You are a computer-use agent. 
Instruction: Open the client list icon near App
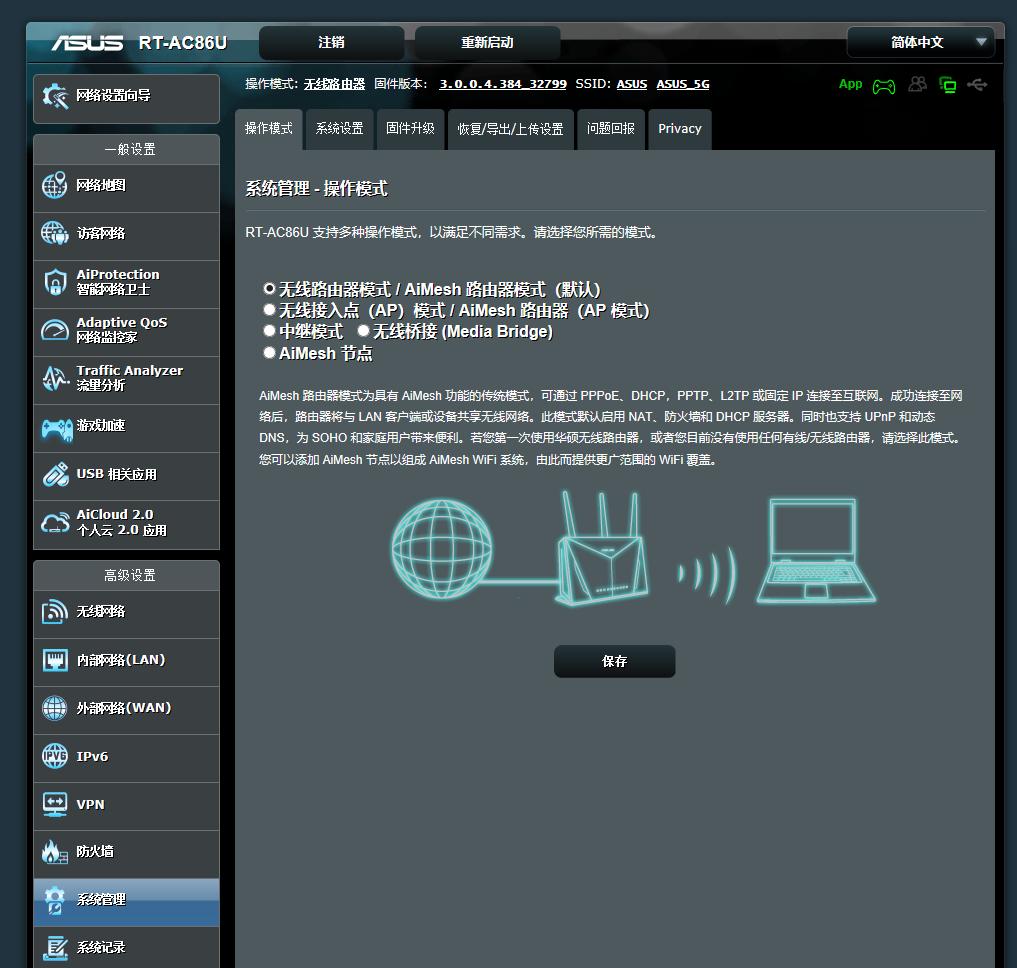point(917,85)
